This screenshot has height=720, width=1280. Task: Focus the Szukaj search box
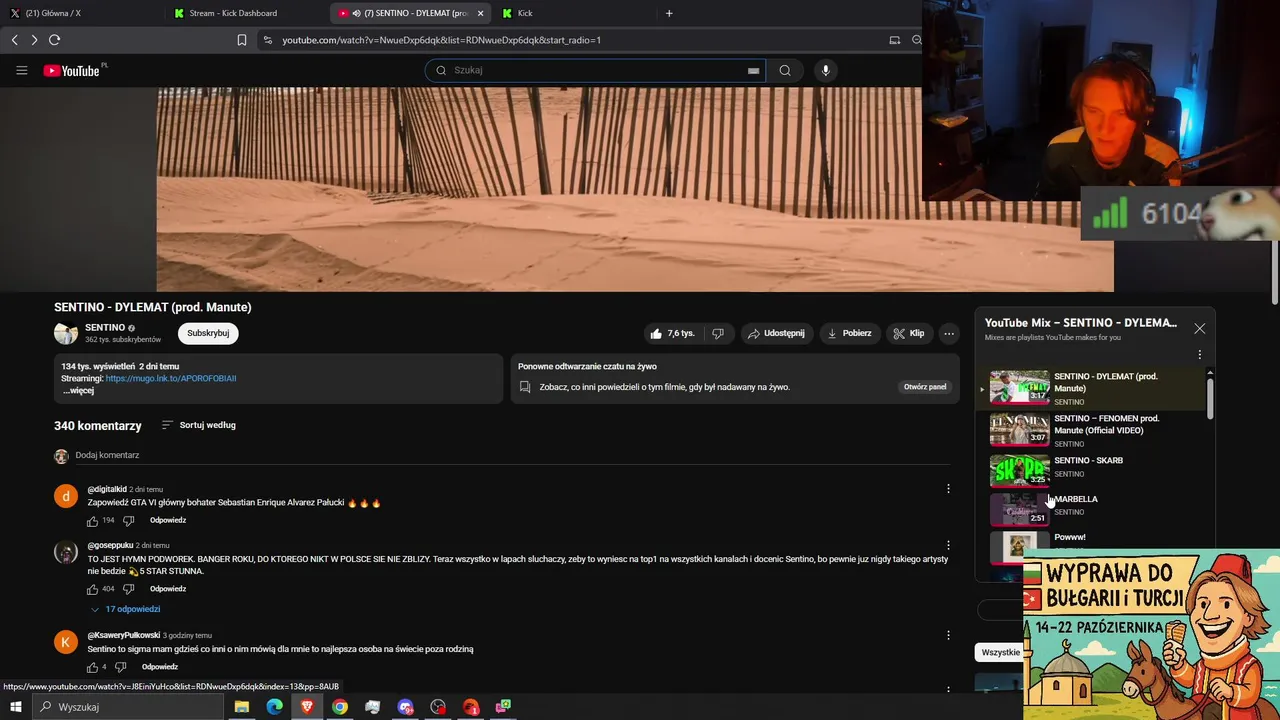pyautogui.click(x=595, y=70)
